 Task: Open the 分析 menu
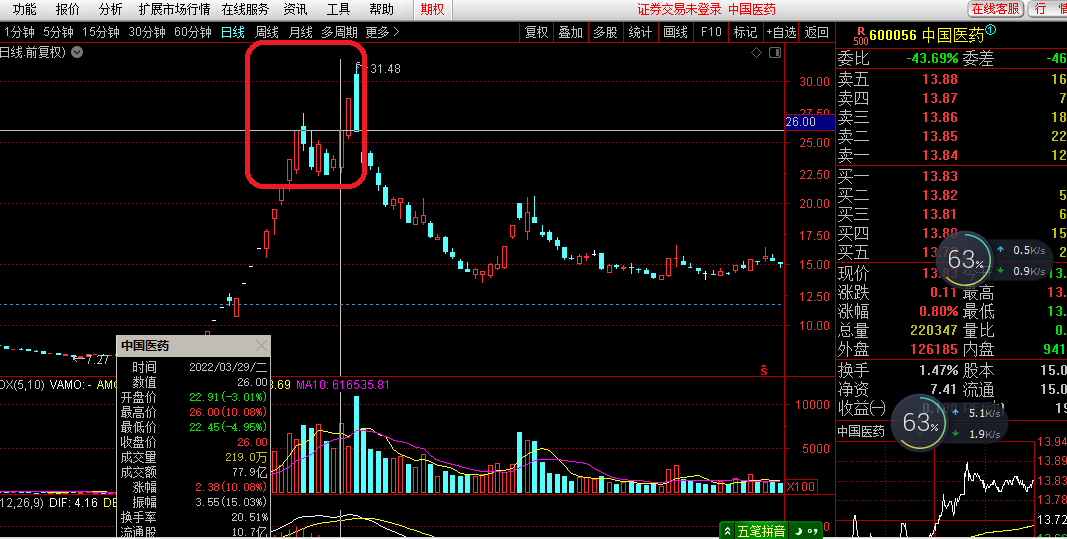tap(110, 10)
